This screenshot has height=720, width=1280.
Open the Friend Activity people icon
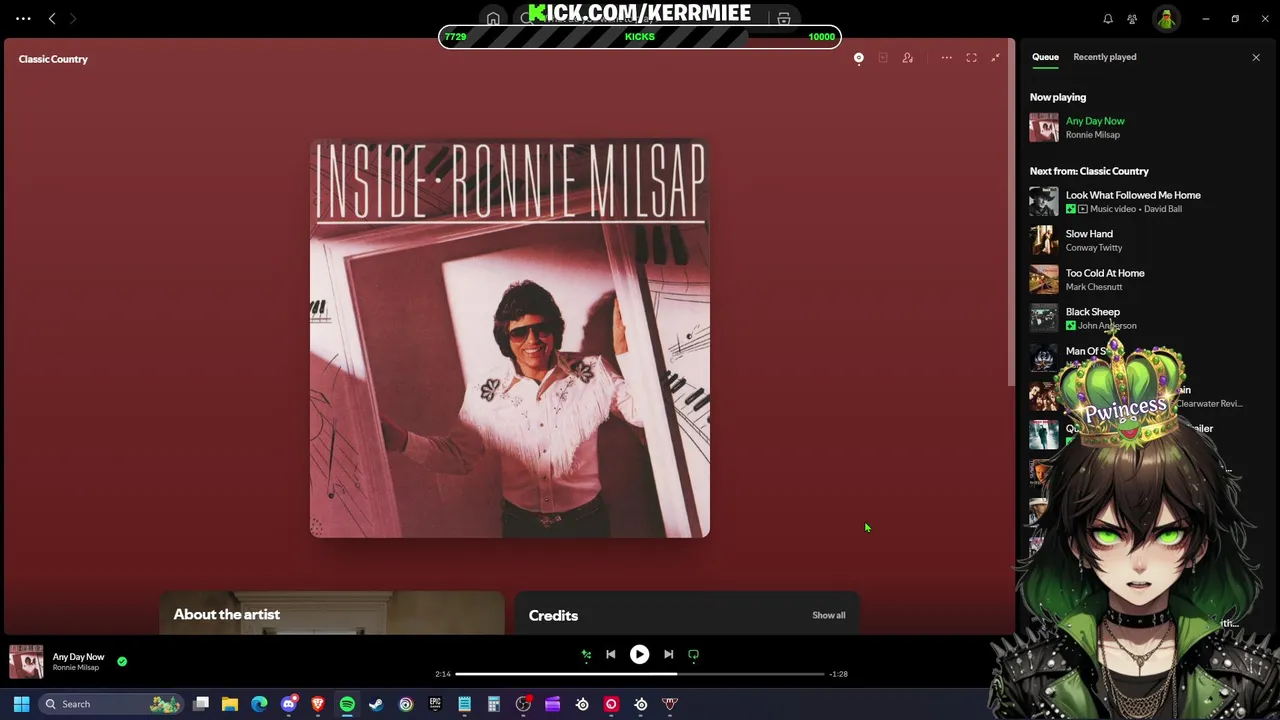pyautogui.click(x=1132, y=19)
